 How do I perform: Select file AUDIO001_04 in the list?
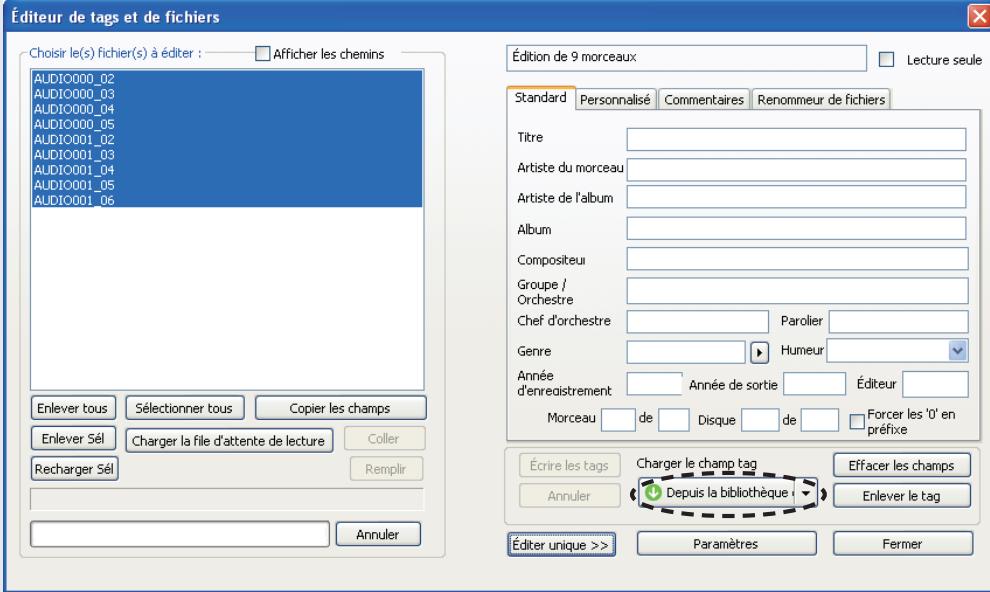click(227, 170)
